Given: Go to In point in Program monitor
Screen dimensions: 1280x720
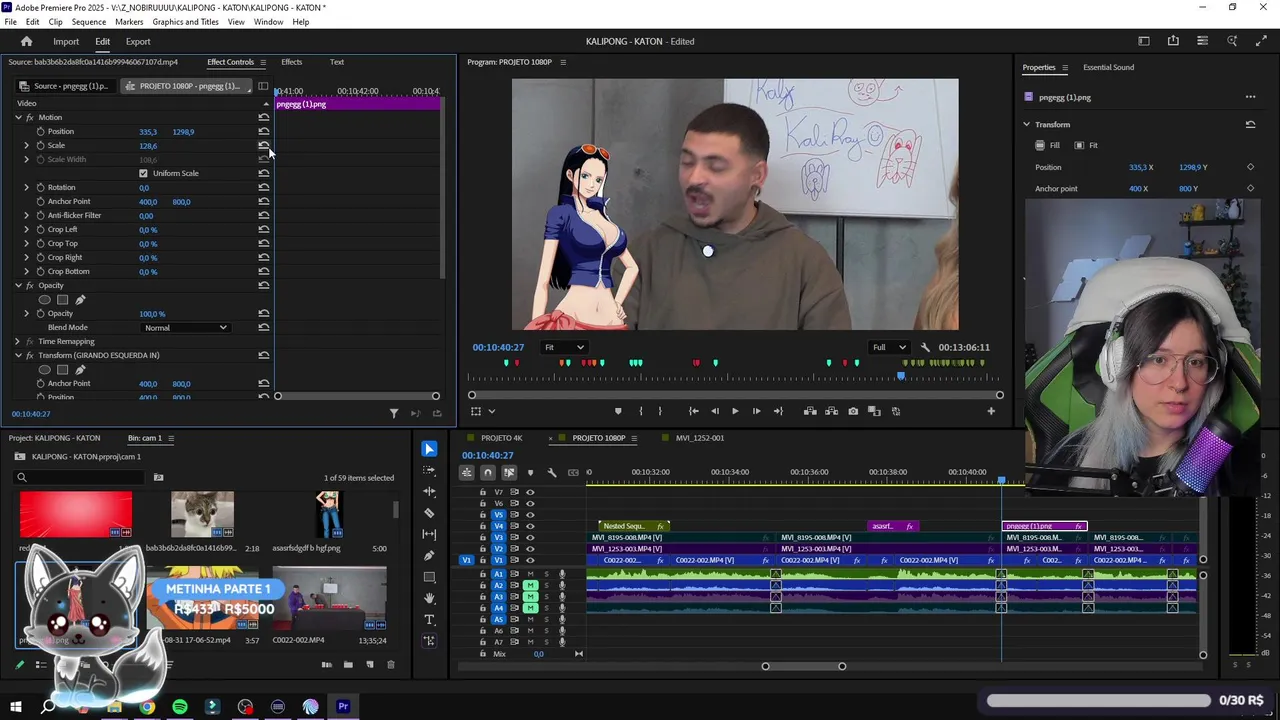Looking at the screenshot, I should (694, 411).
